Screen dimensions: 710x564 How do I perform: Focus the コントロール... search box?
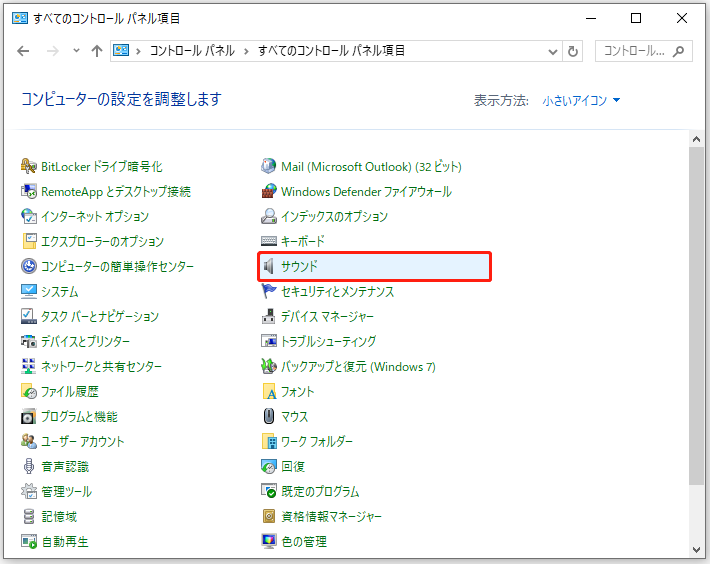click(x=643, y=51)
